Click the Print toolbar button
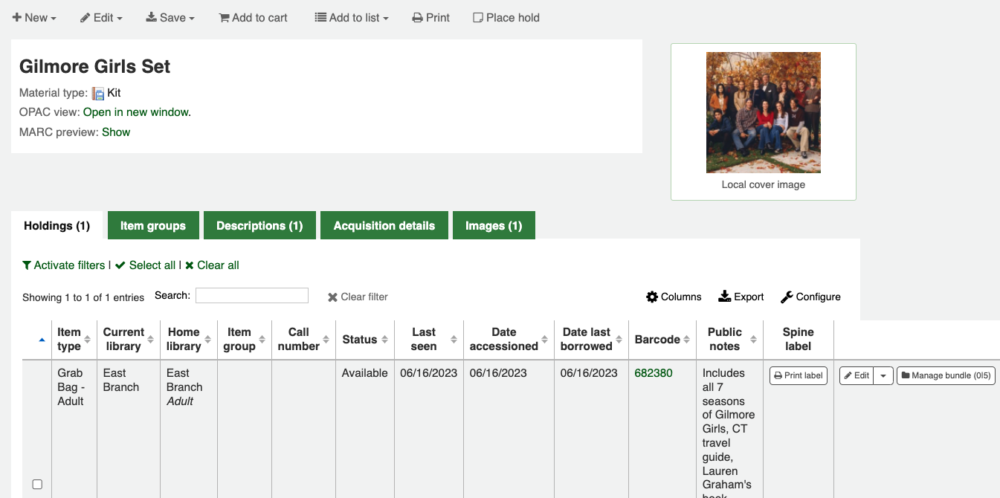The height and width of the screenshot is (498, 1000). coord(431,18)
